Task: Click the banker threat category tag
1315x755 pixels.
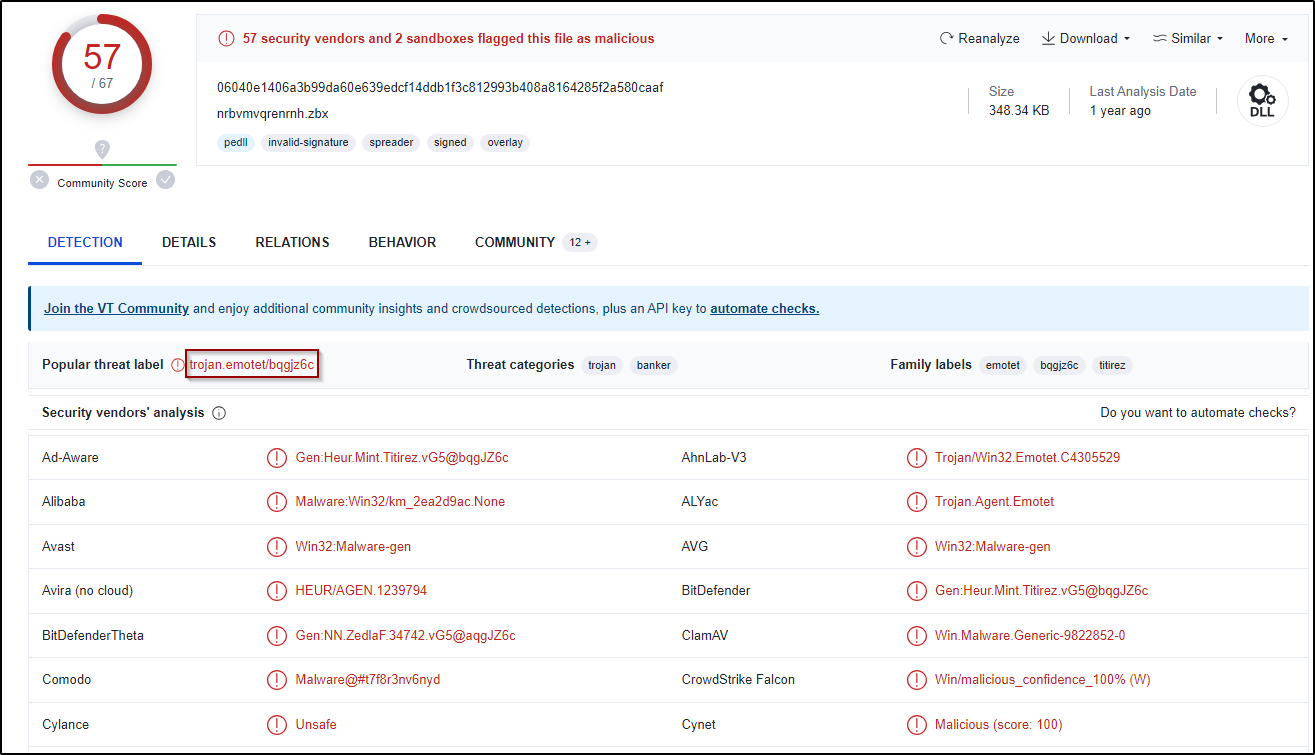Action: 654,365
